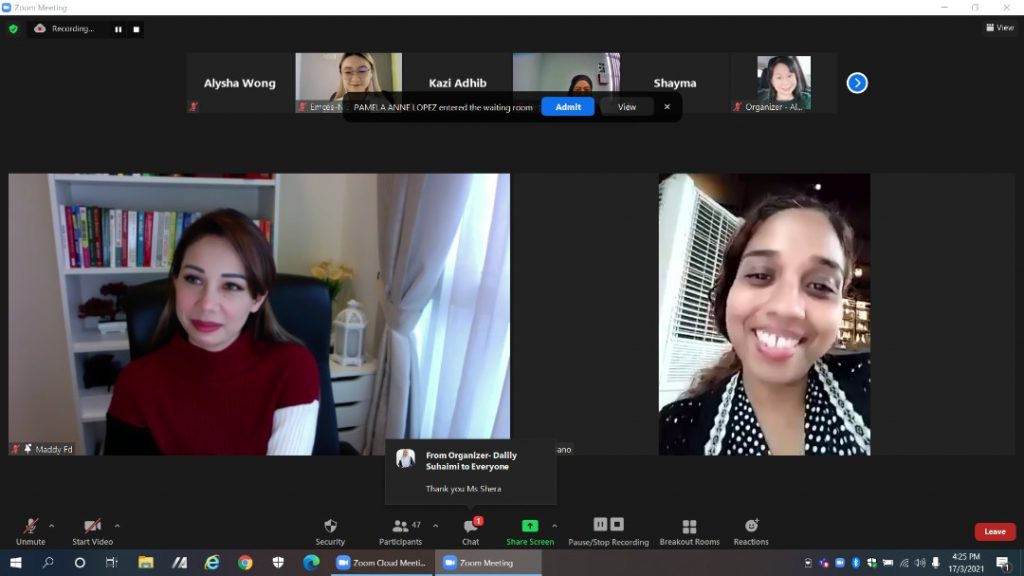Screen dimensions: 1024x576
Task: Click the red Leave button
Action: pos(995,532)
